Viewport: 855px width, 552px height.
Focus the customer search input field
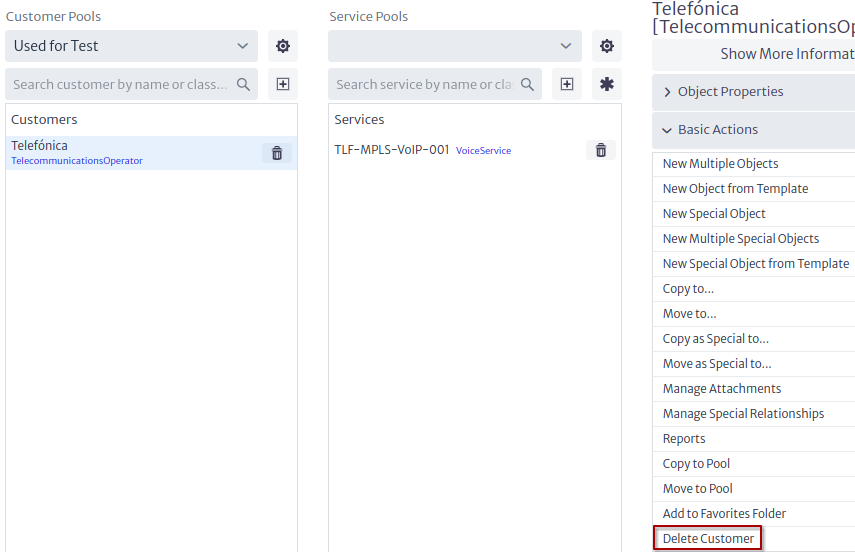(120, 85)
